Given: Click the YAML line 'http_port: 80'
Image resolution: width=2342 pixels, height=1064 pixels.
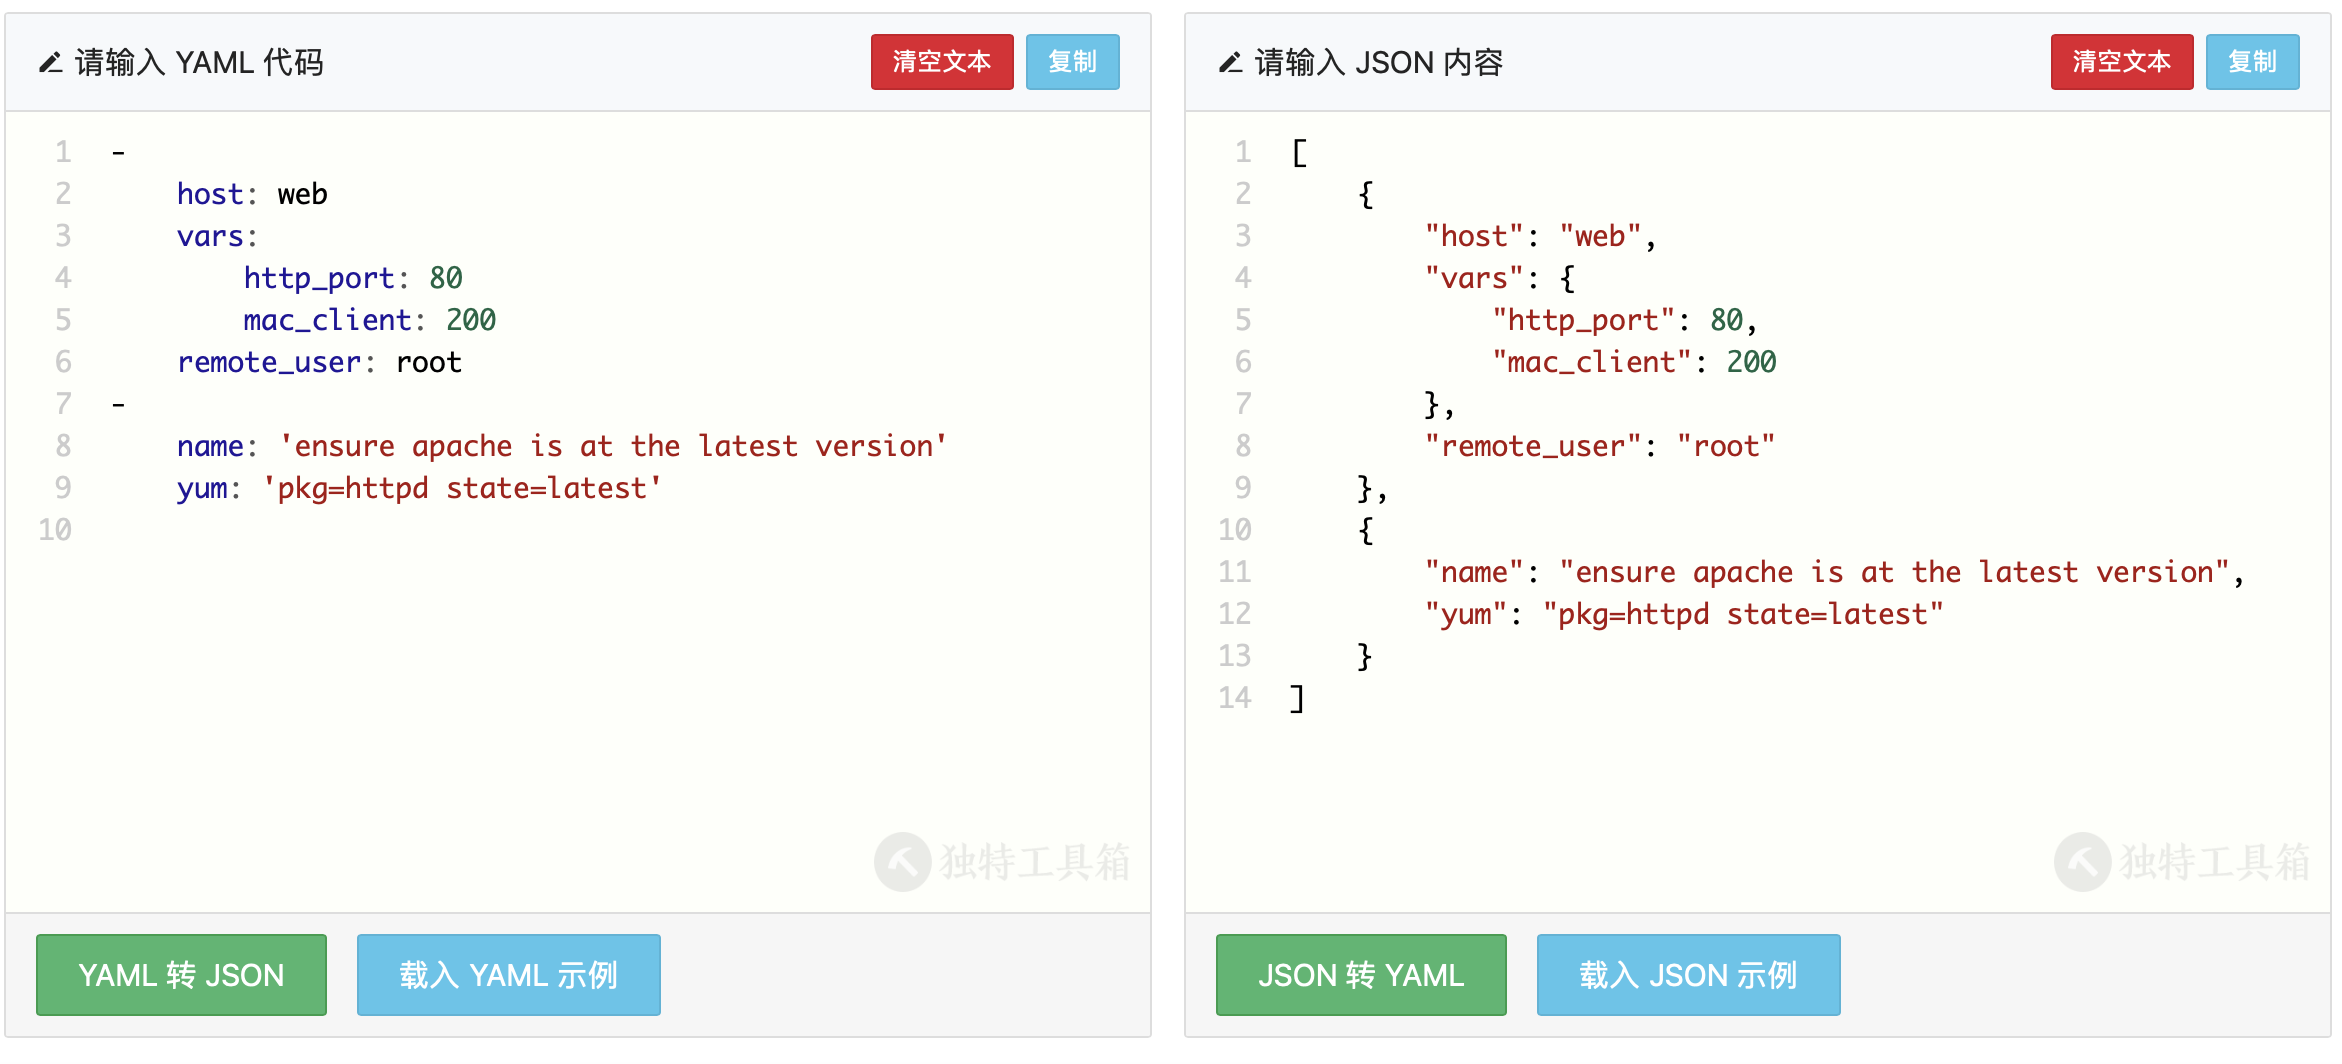Looking at the screenshot, I should click(353, 278).
